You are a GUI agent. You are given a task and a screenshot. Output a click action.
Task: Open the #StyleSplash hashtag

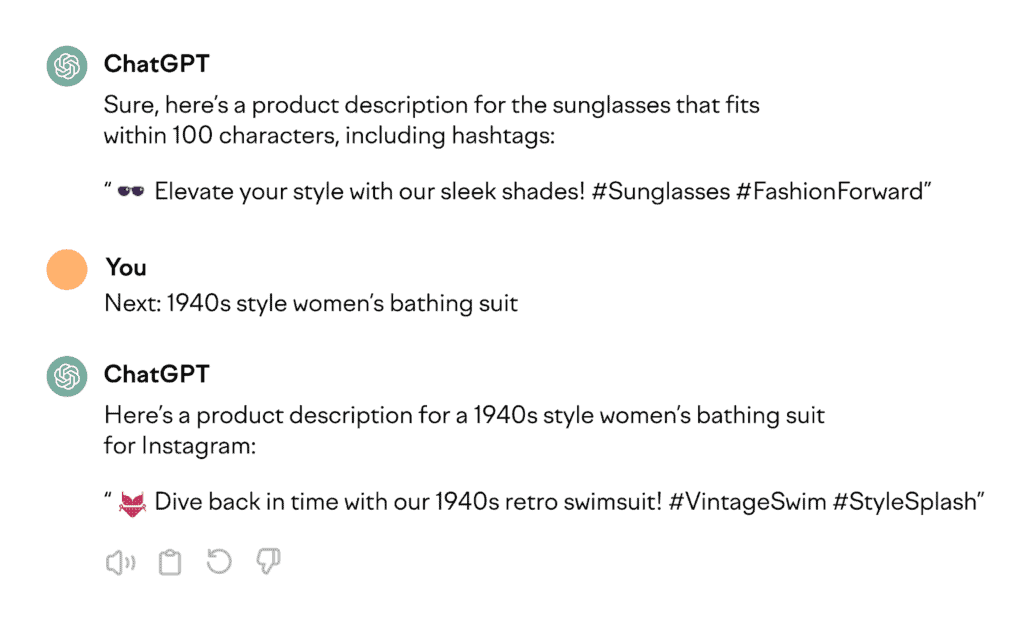coord(908,502)
